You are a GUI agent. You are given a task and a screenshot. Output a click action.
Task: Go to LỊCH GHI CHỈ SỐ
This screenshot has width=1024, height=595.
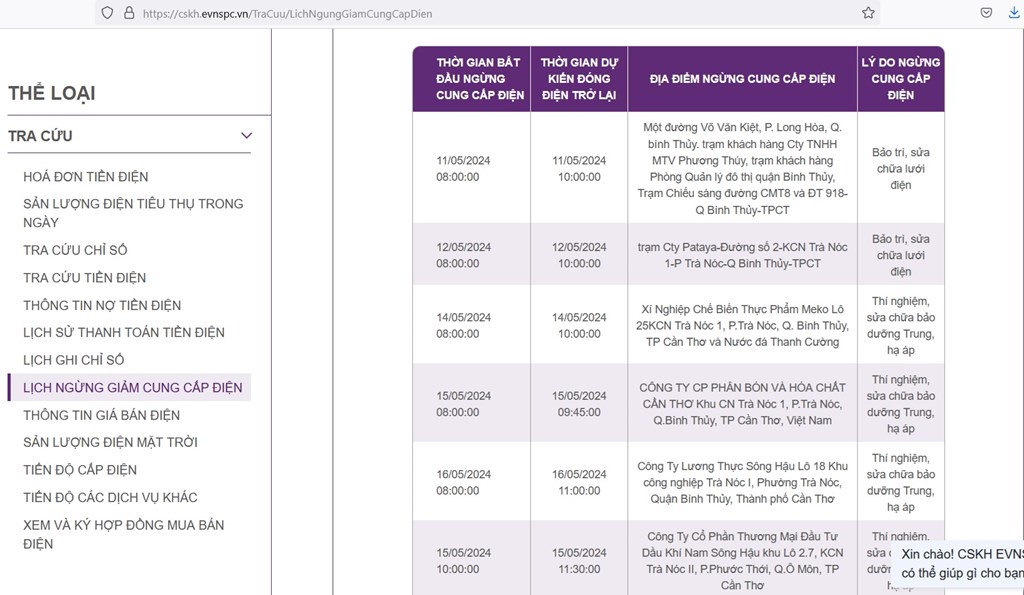click(74, 360)
